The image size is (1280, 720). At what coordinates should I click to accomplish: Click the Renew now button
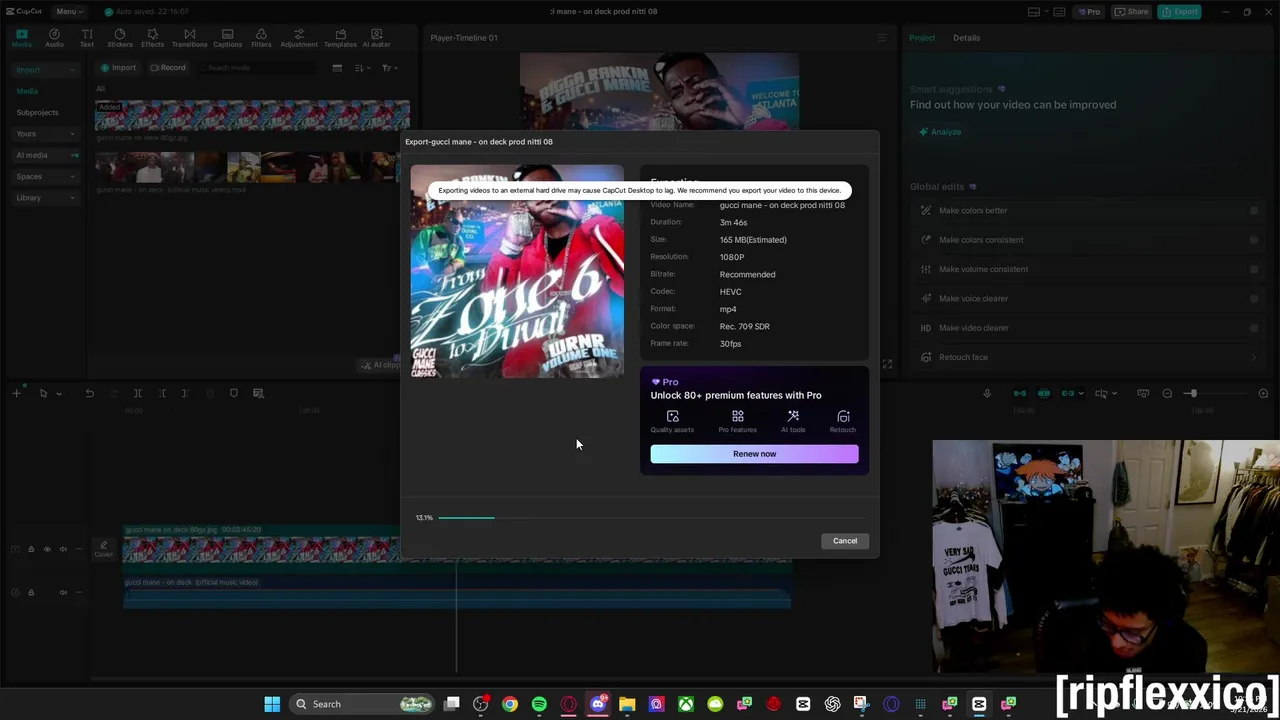(x=754, y=454)
